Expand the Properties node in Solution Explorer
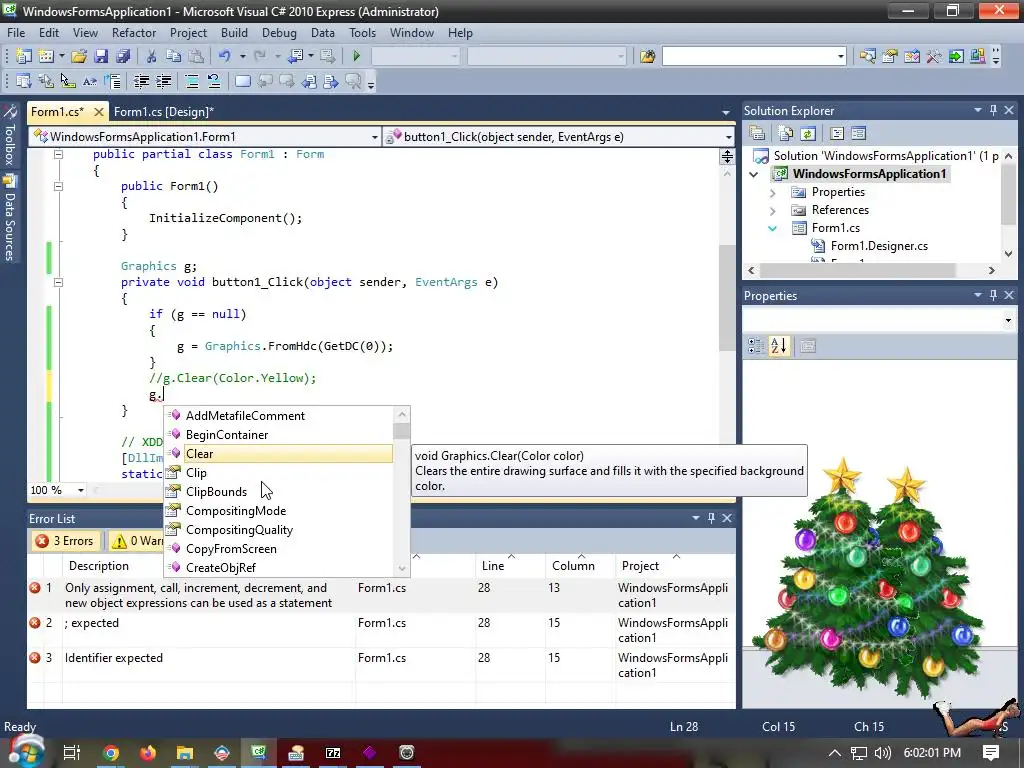Screen dimensions: 1024x768 773,193
